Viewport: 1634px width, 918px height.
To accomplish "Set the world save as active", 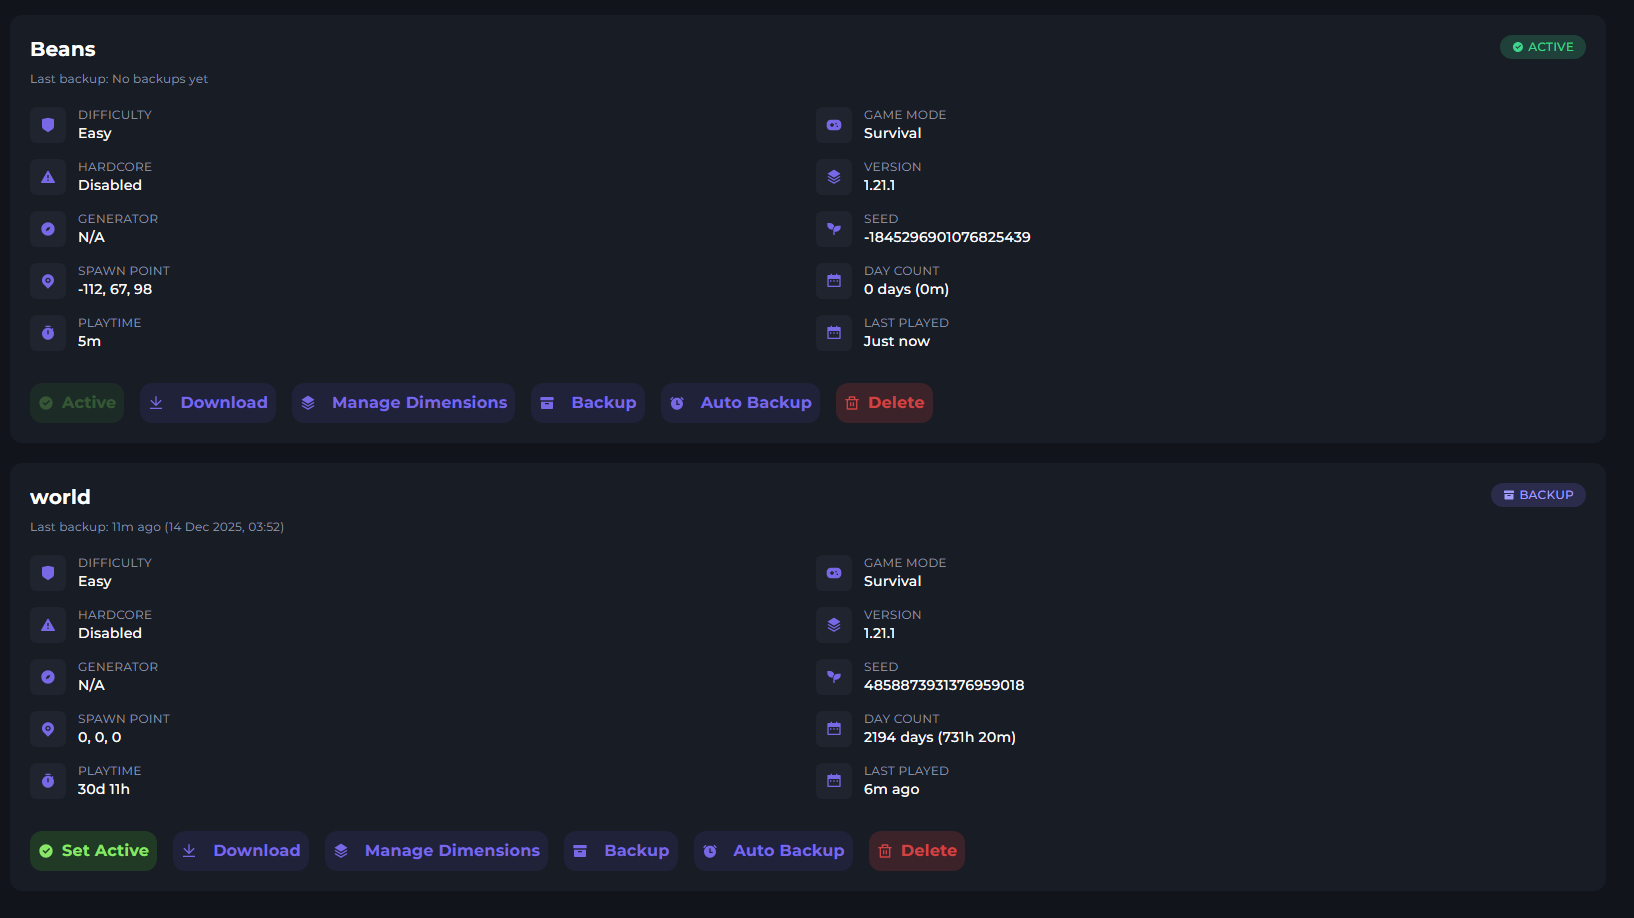I will [x=93, y=851].
